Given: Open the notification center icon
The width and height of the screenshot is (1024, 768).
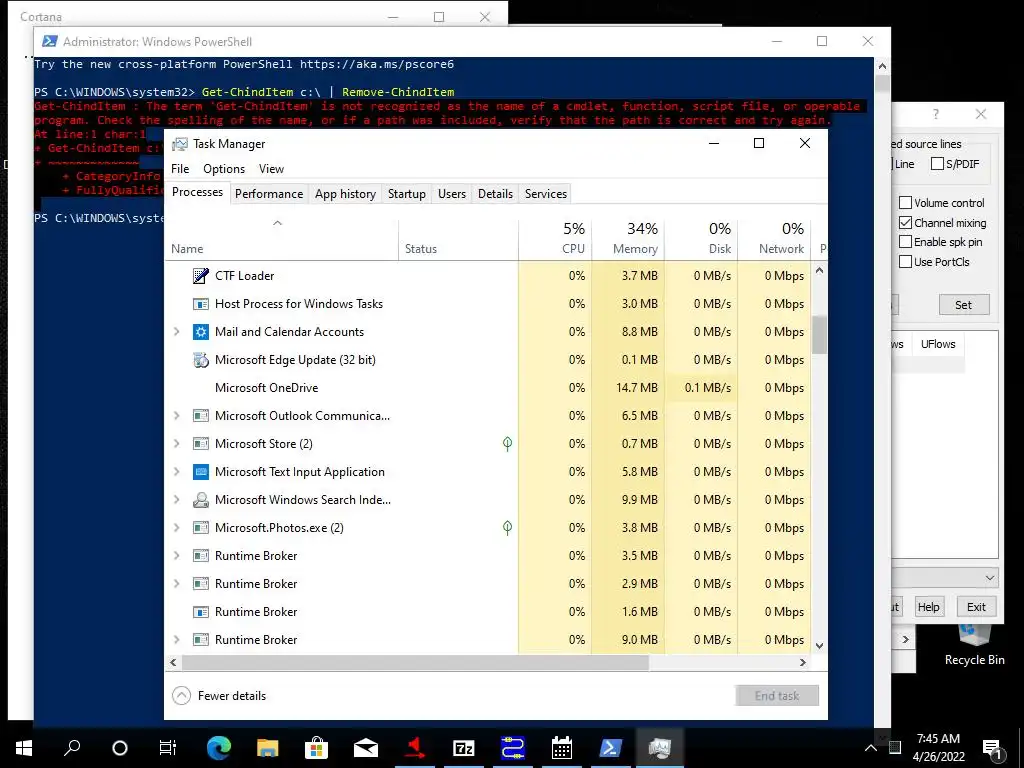Looking at the screenshot, I should 993,748.
